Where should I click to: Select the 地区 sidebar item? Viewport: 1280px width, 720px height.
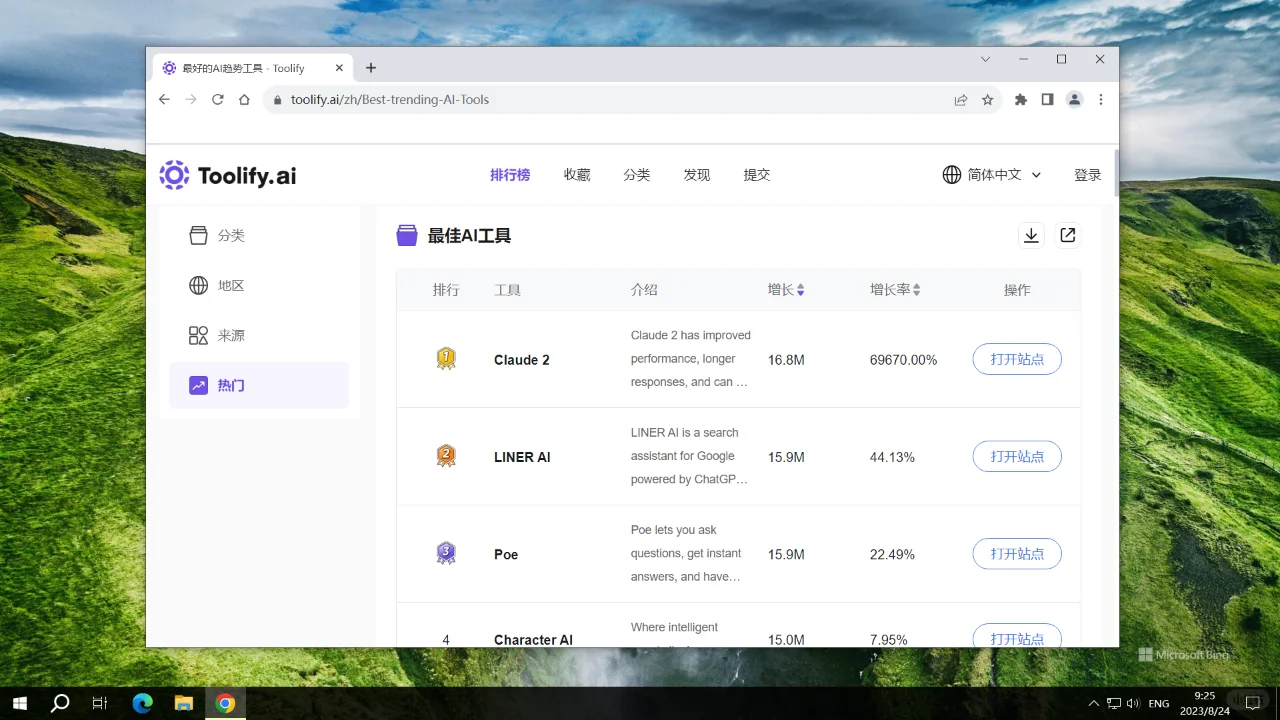[x=230, y=285]
